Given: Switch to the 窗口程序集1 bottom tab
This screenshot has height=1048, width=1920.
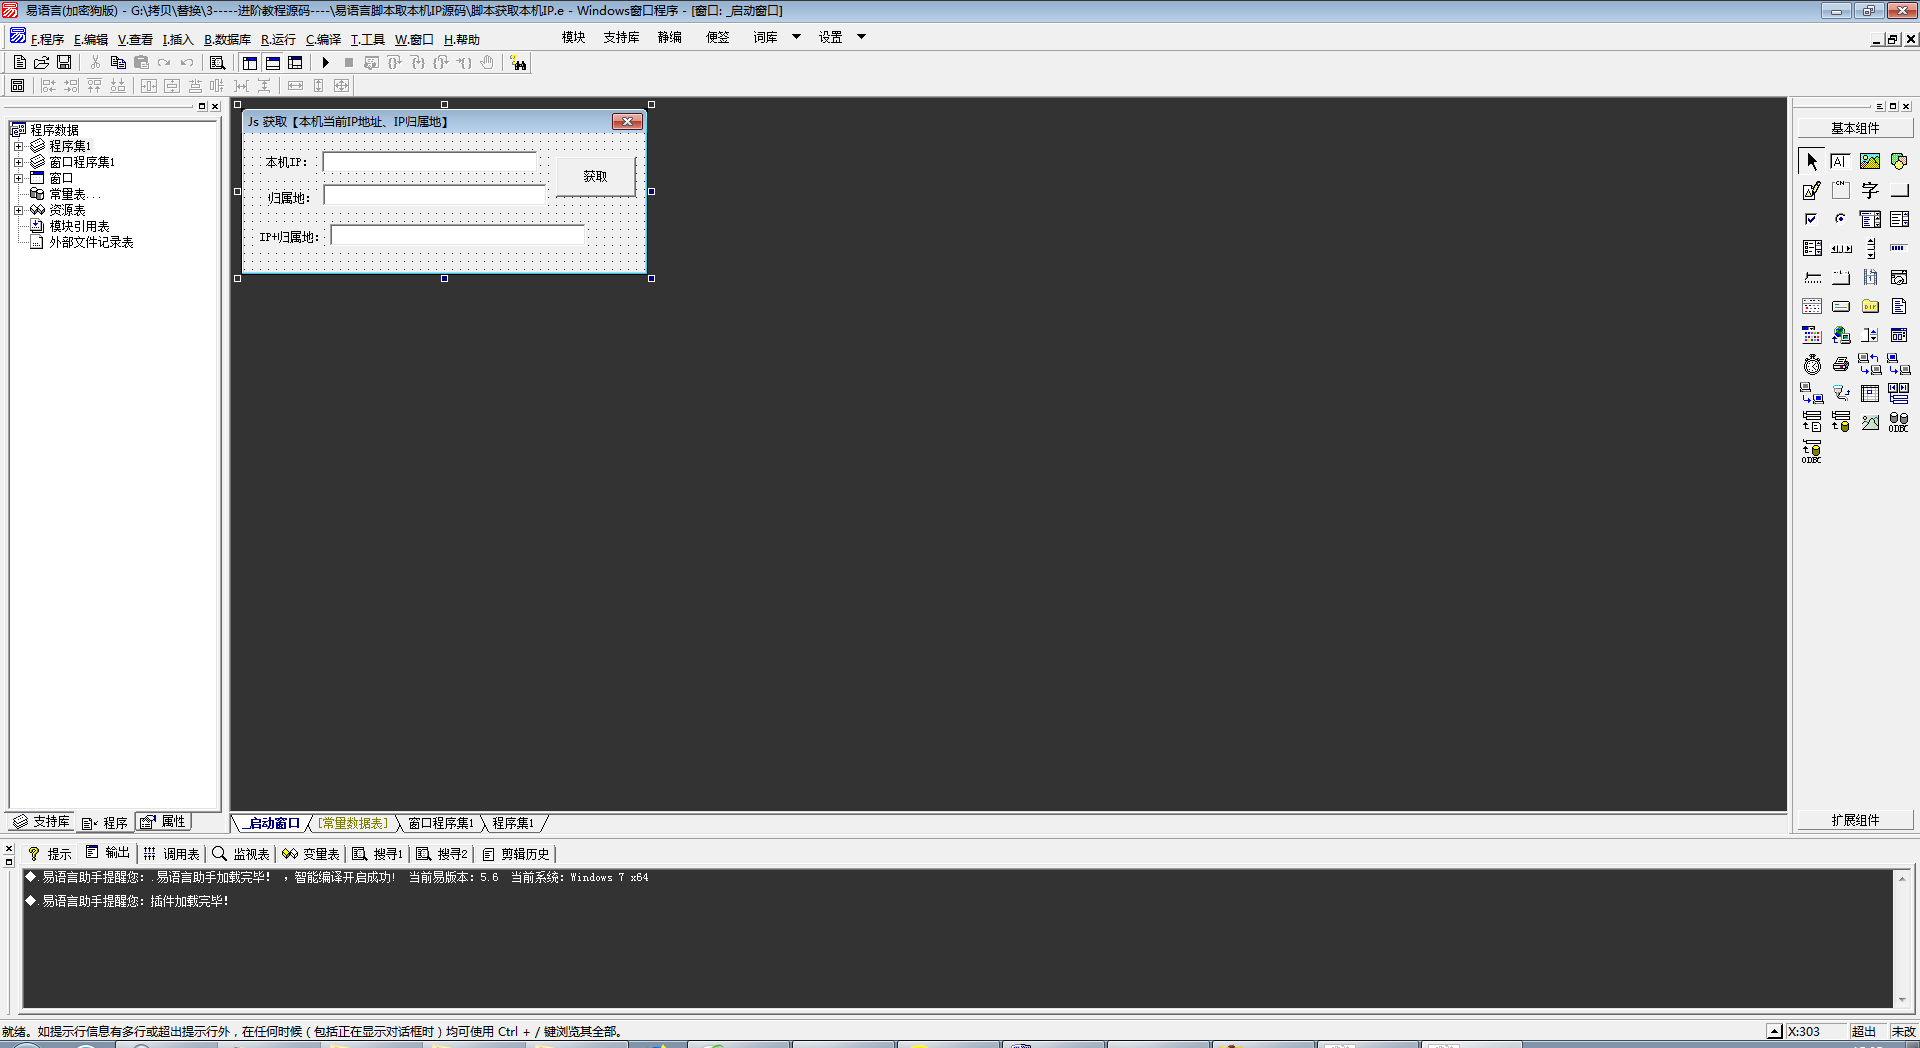Looking at the screenshot, I should pyautogui.click(x=440, y=823).
